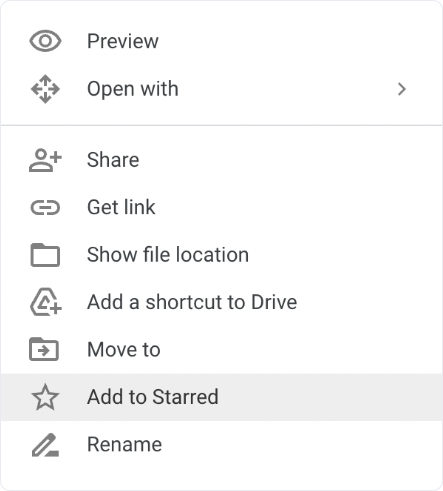Image resolution: width=443 pixels, height=491 pixels.
Task: Expand the Open with submenu arrow
Action: click(402, 89)
